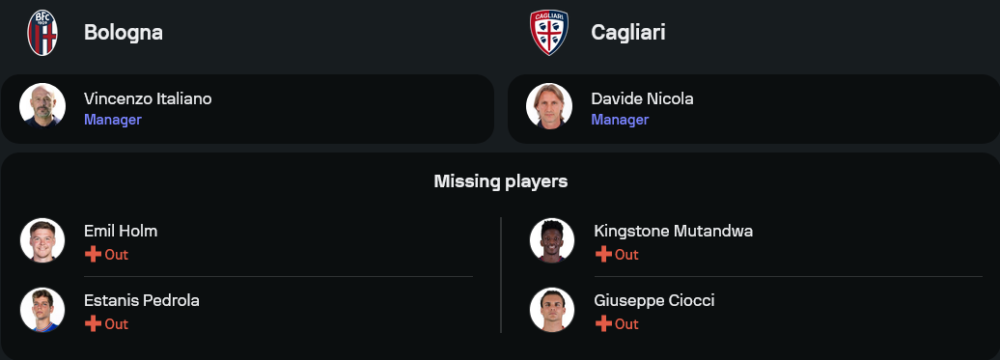The width and height of the screenshot is (1000, 360).
Task: Click the injury cross icon under Kingstone Mutandwa
Action: click(x=603, y=255)
